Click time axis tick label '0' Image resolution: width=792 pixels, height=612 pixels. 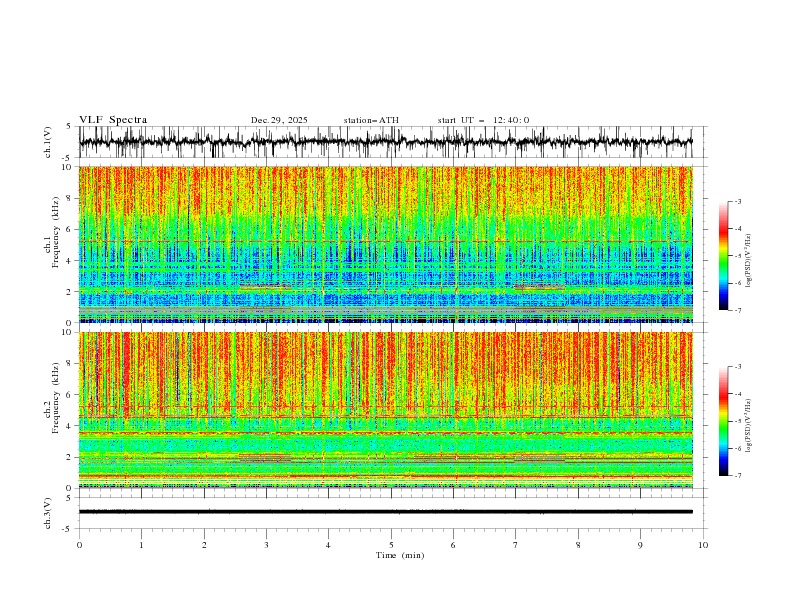pos(79,545)
